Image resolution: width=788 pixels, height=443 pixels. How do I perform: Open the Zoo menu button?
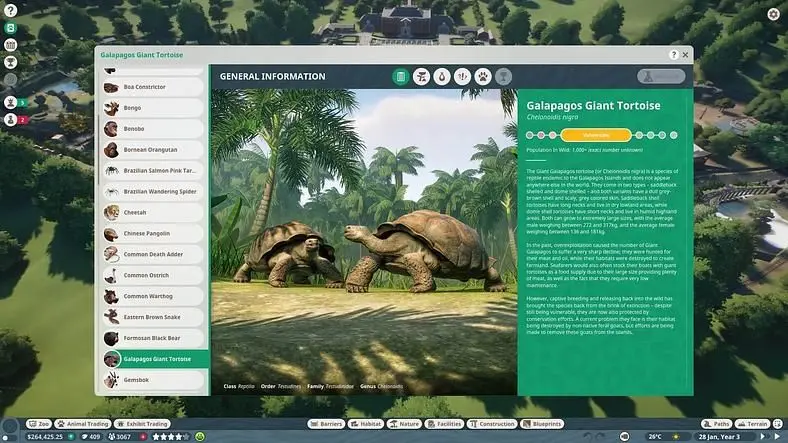click(39, 424)
